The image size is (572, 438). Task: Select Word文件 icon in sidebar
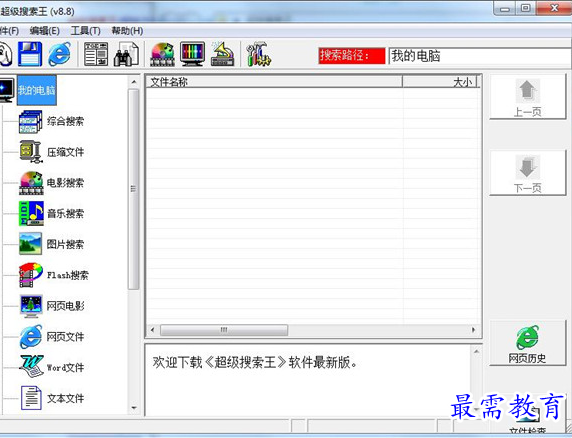pyautogui.click(x=31, y=366)
